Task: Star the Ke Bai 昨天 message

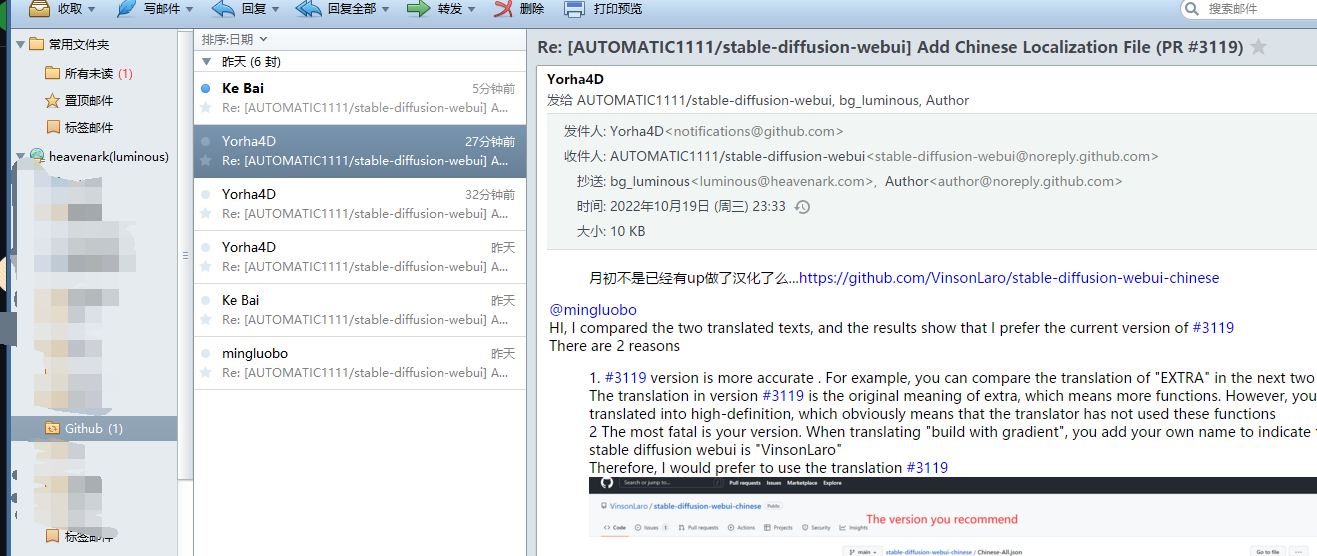Action: (206, 319)
